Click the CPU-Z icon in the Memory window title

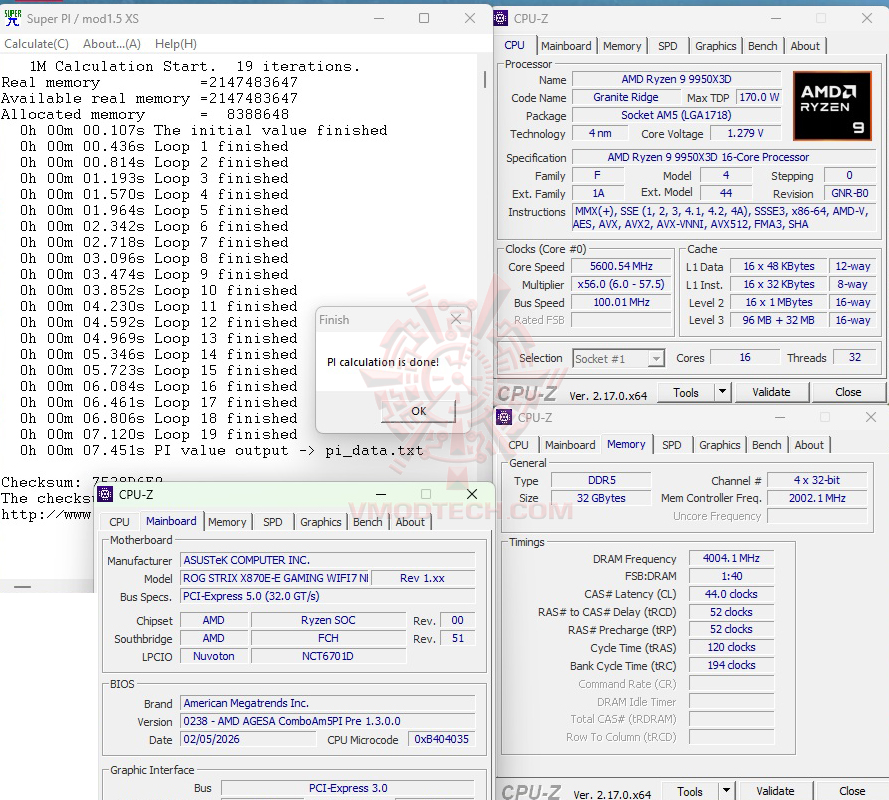503,417
